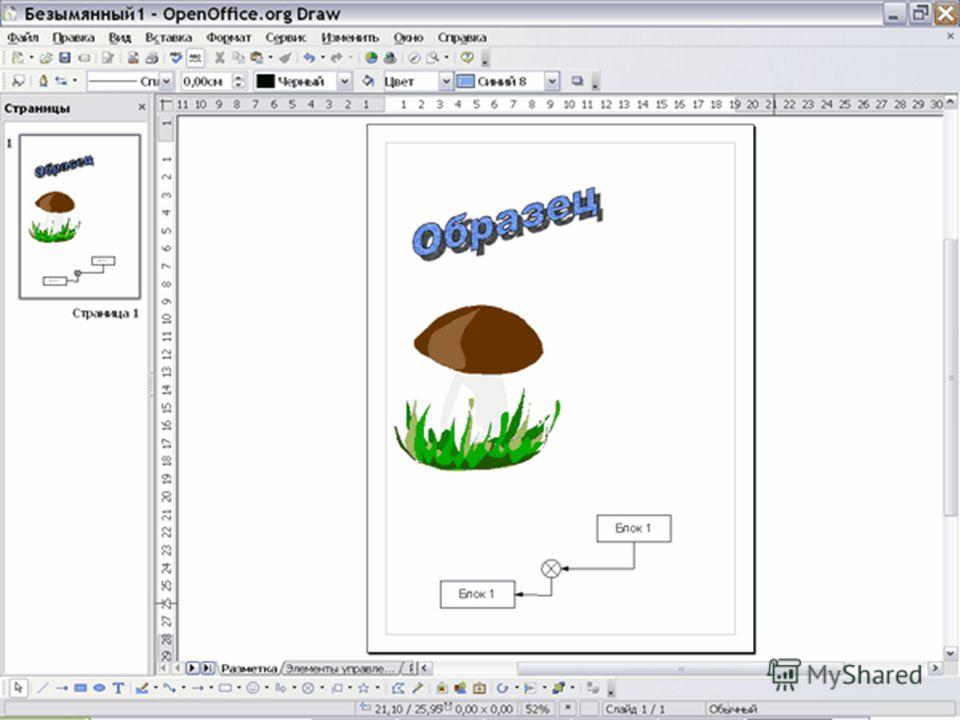
Task: Open the Вставка menu
Action: coord(168,37)
